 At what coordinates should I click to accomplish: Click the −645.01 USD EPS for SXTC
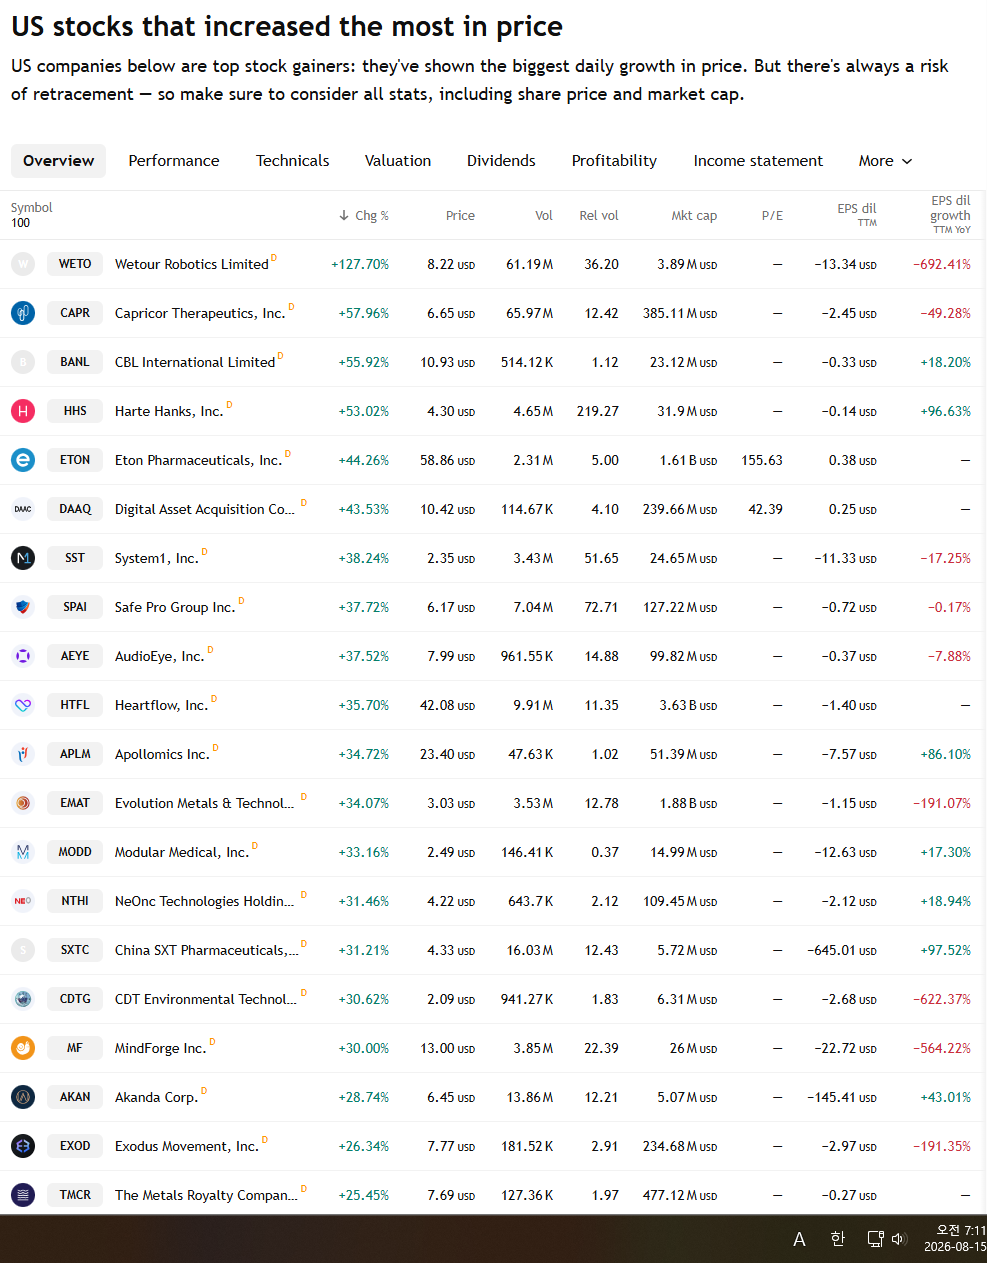point(842,951)
